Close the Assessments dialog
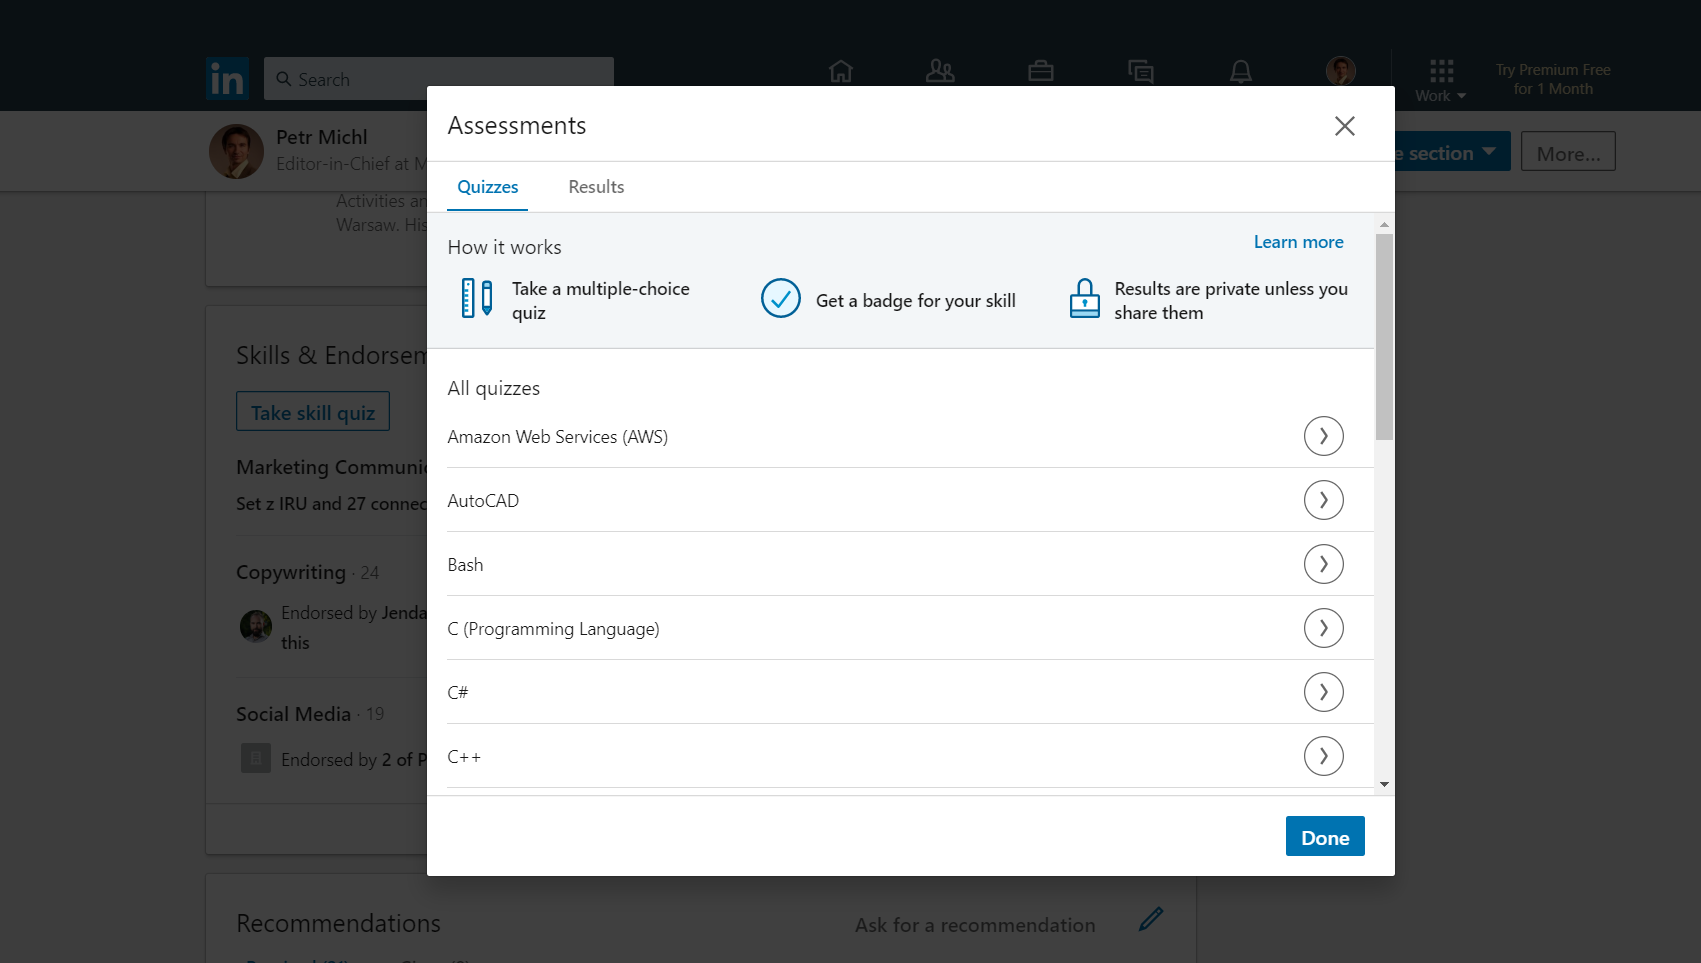Image resolution: width=1701 pixels, height=963 pixels. 1345,126
